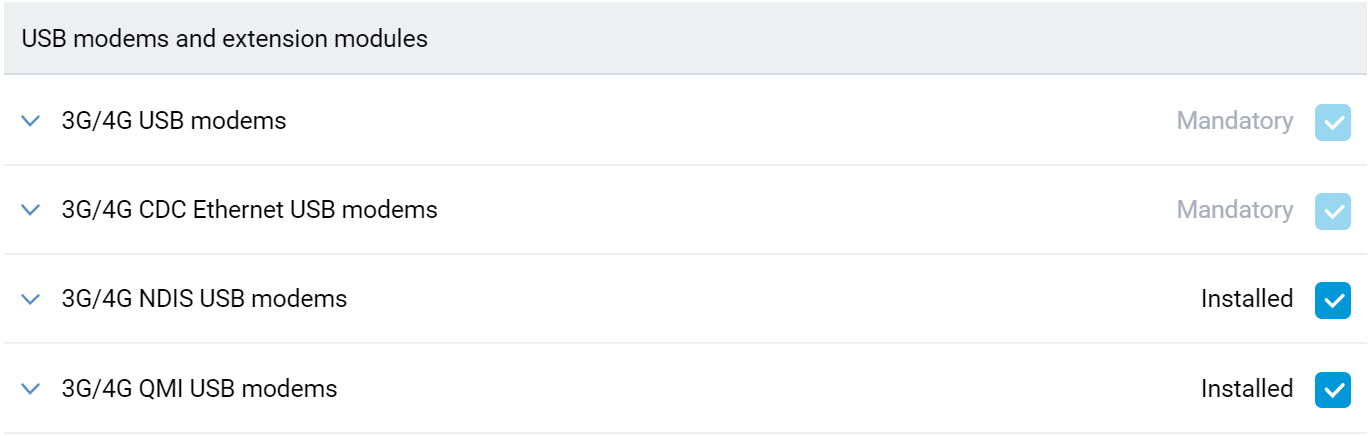Click the 3G/4G CDC Ethernet modems checkbox

tap(1332, 211)
